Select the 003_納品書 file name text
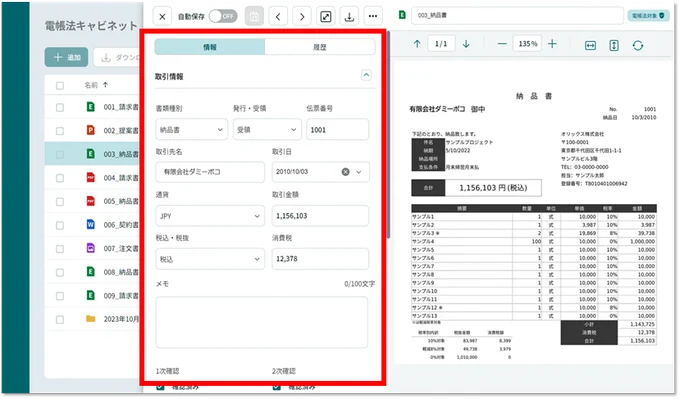Screen dimensions: 680x399 click(432, 16)
